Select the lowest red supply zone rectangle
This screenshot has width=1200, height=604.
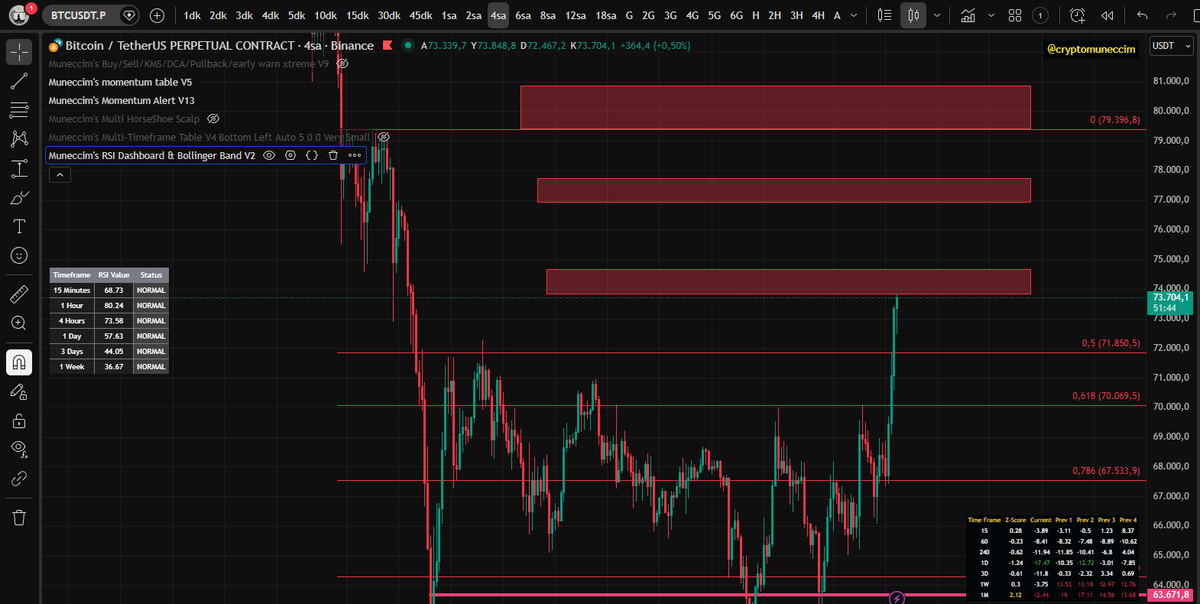788,282
